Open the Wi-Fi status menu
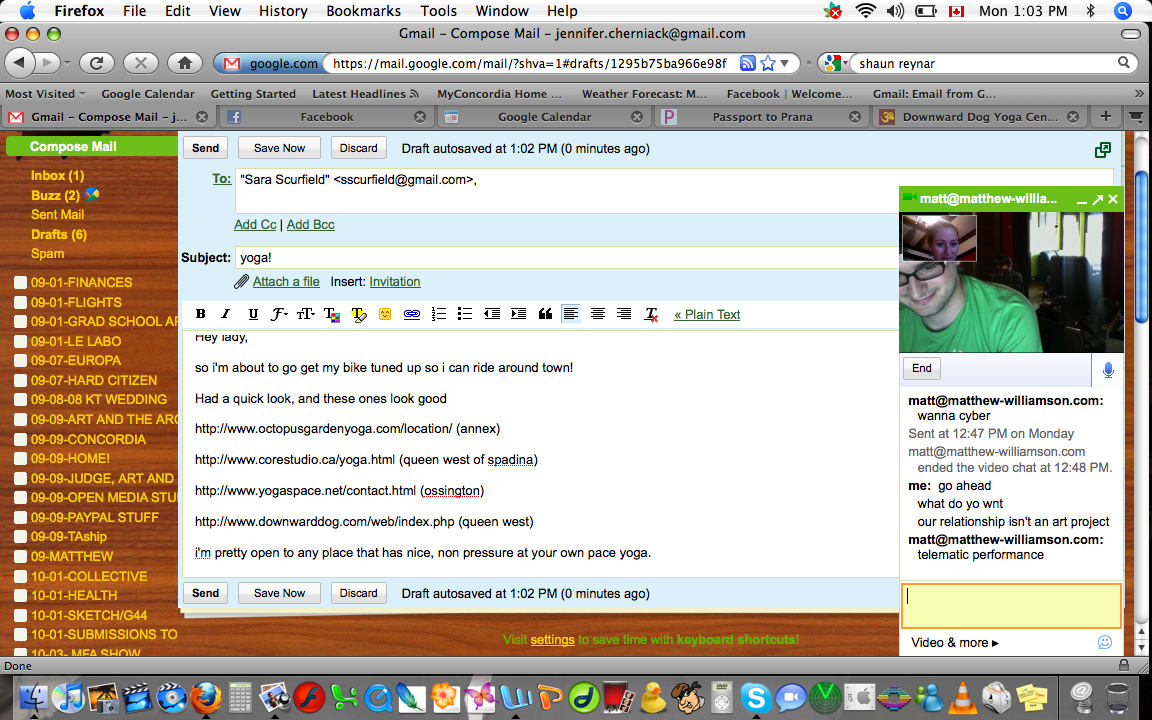This screenshot has height=720, width=1152. (866, 10)
